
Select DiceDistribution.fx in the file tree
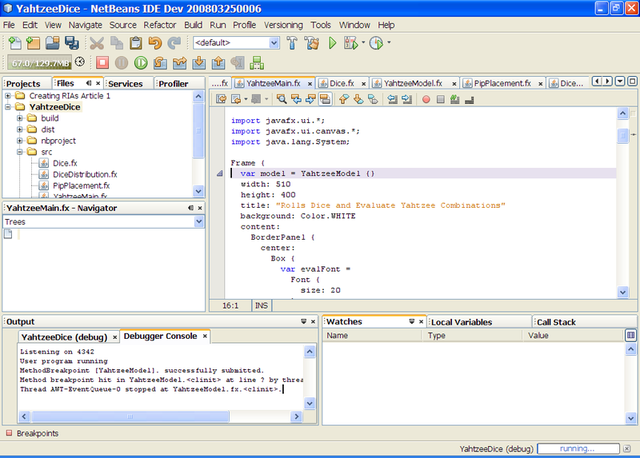(x=85, y=173)
